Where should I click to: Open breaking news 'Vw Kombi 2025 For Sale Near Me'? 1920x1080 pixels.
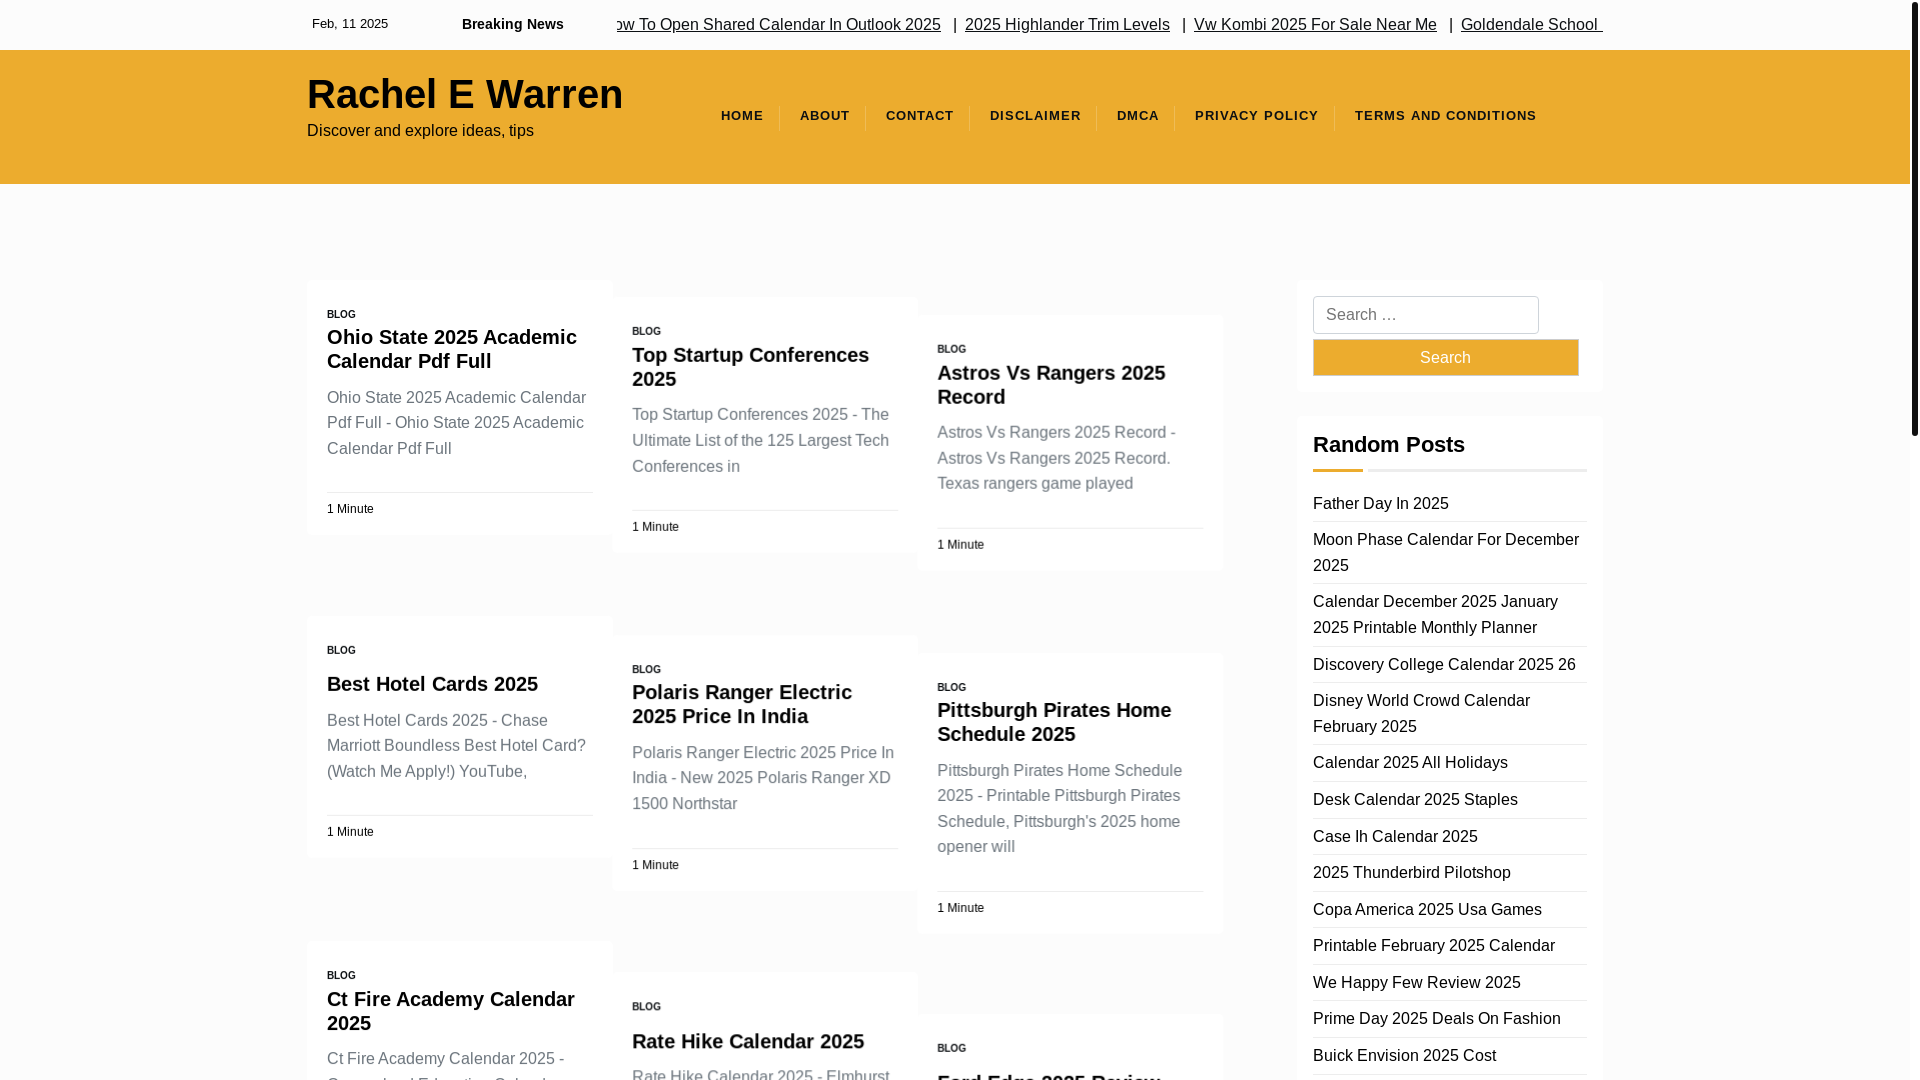pyautogui.click(x=1315, y=24)
